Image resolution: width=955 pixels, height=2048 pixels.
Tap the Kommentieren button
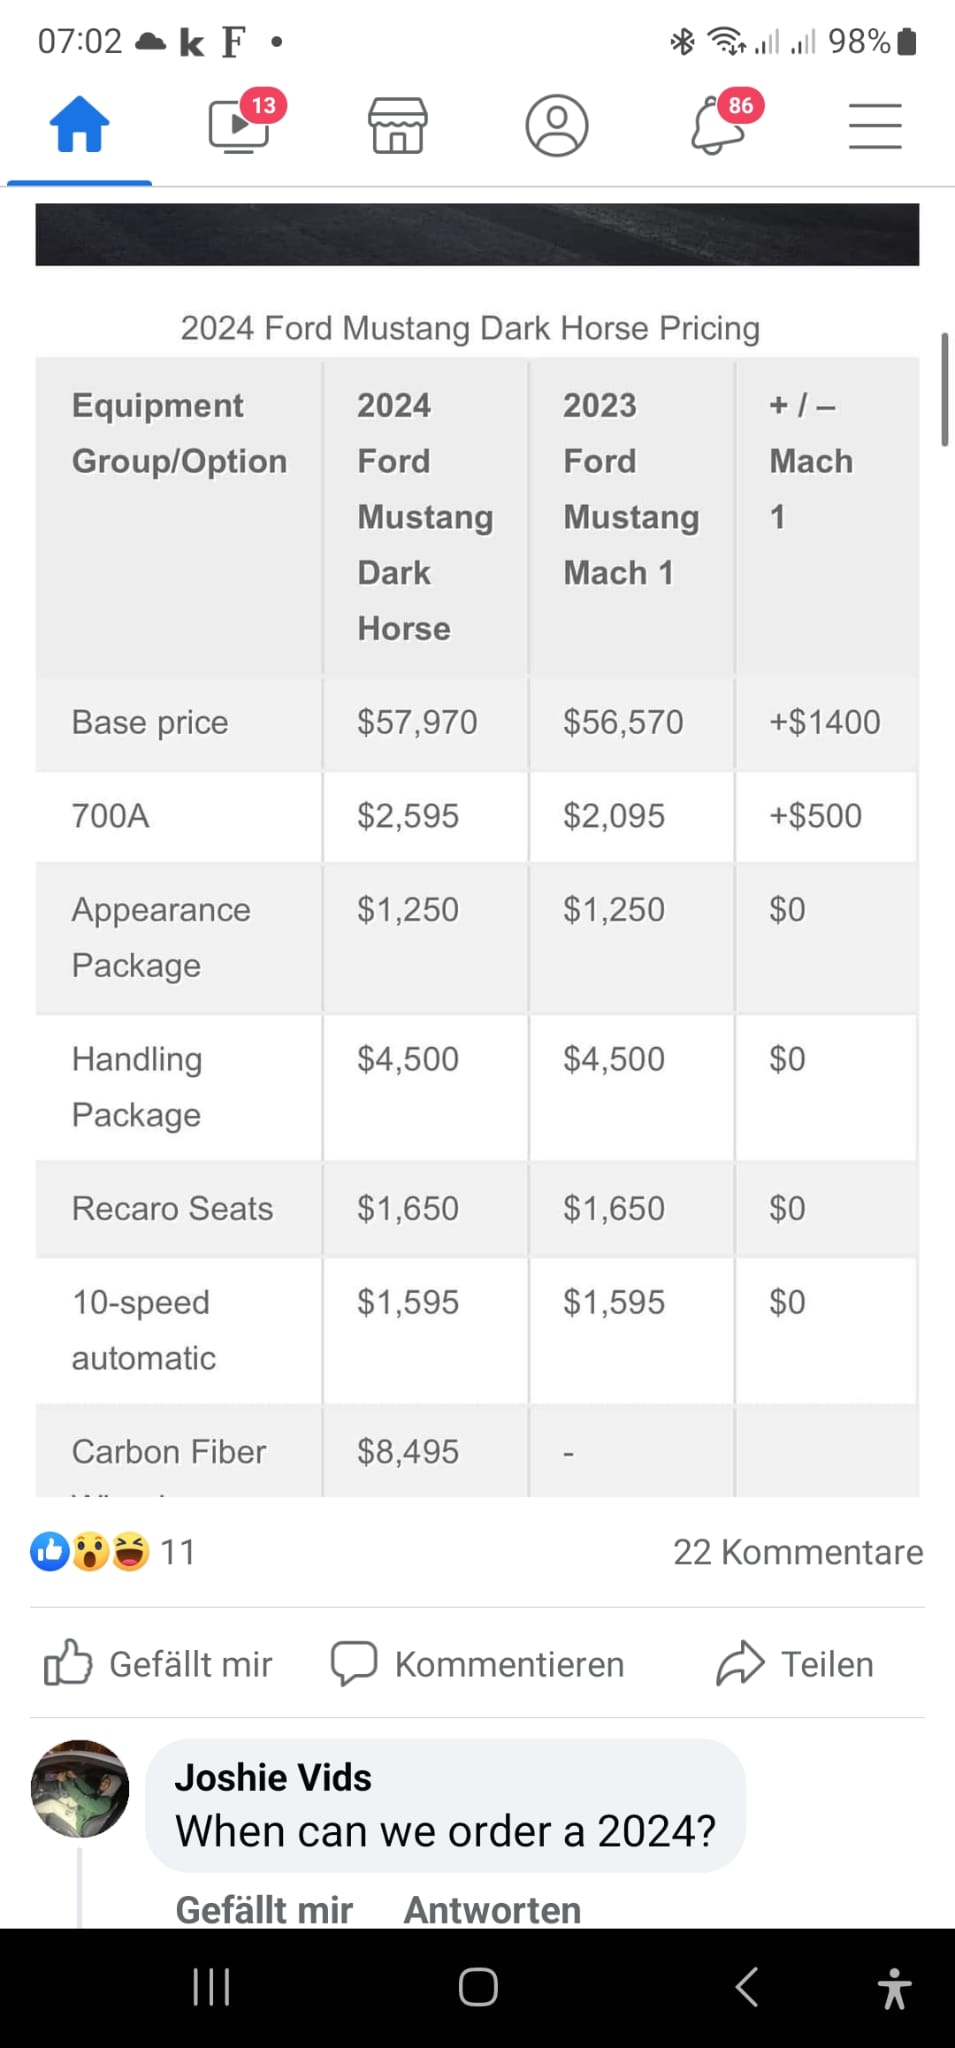pyautogui.click(x=477, y=1664)
